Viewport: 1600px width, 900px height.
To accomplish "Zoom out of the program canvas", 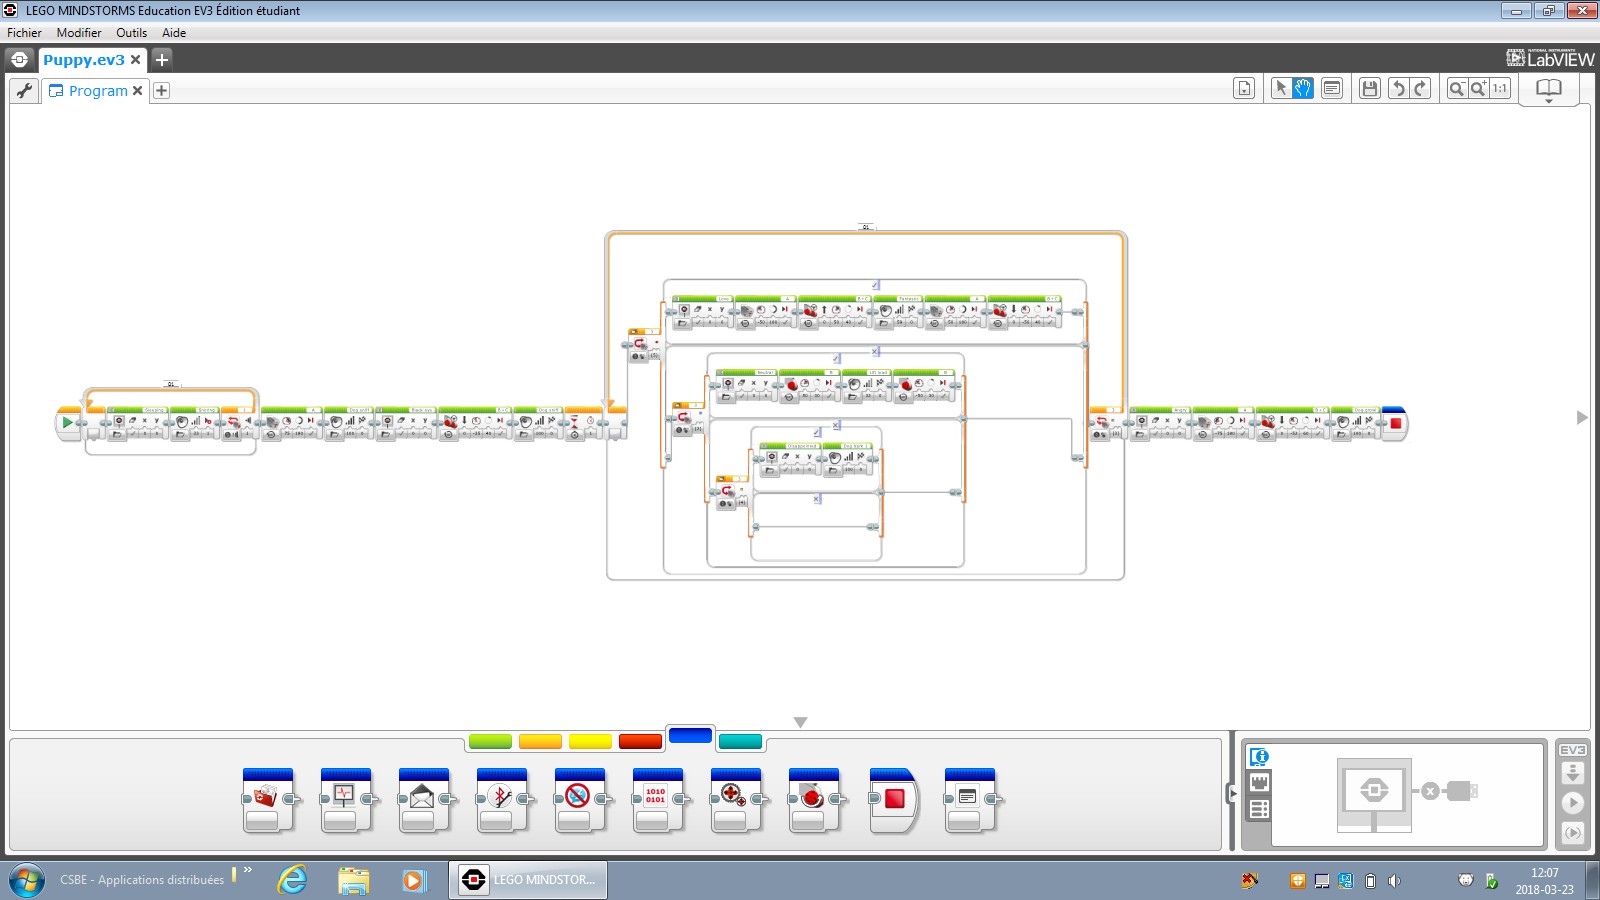I will coord(1457,88).
